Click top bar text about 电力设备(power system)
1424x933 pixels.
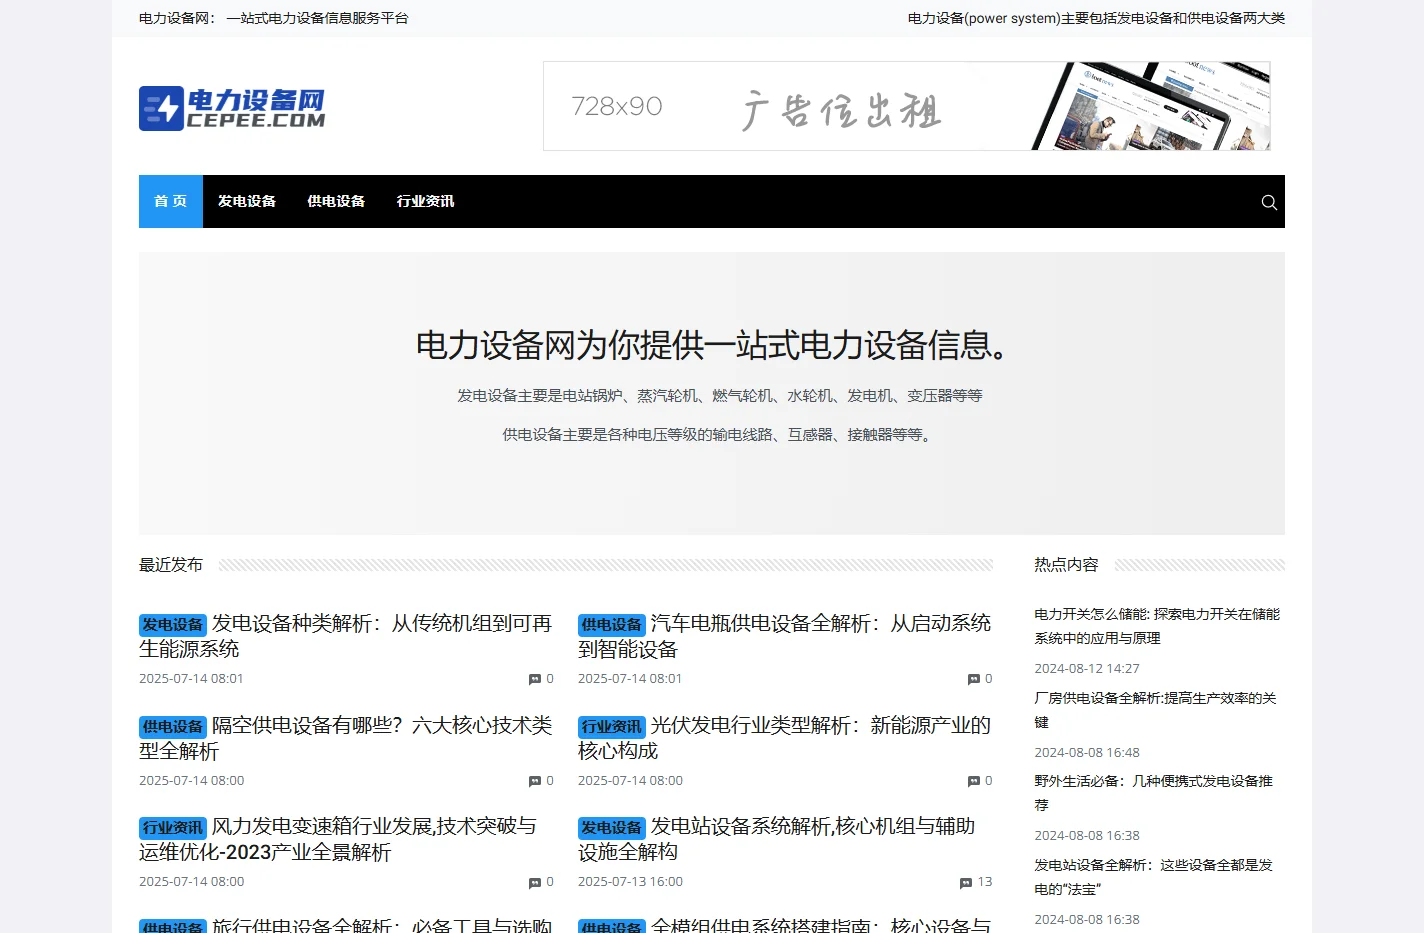[x=1096, y=18]
